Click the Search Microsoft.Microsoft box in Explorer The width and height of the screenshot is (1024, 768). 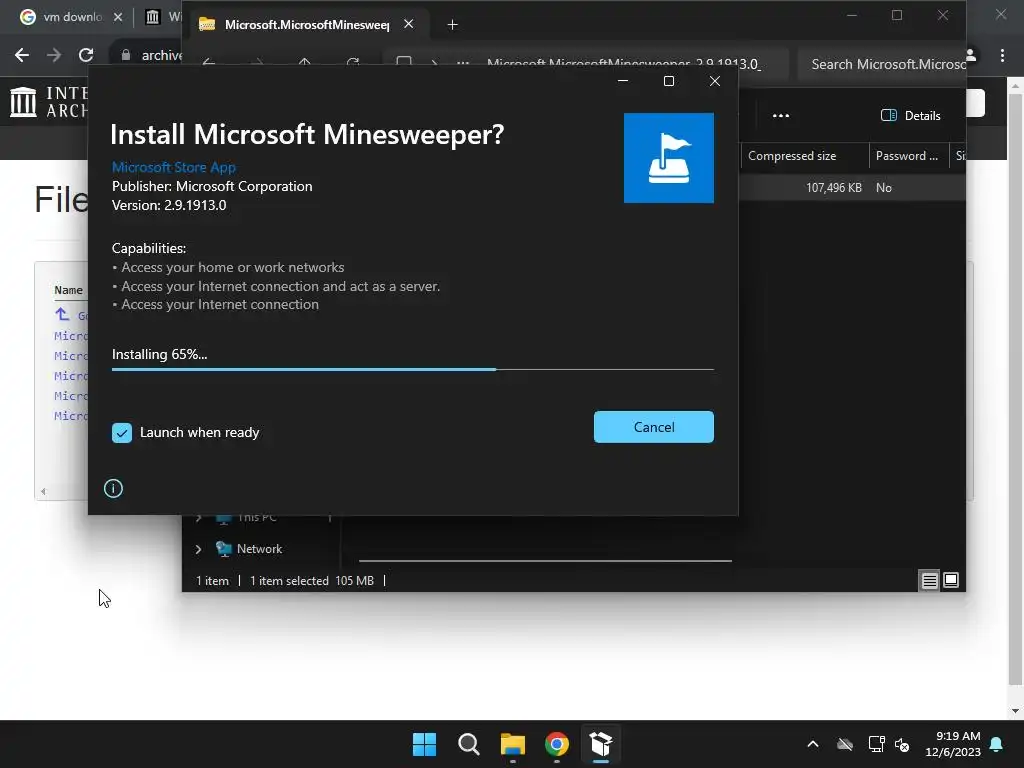[x=882, y=64]
